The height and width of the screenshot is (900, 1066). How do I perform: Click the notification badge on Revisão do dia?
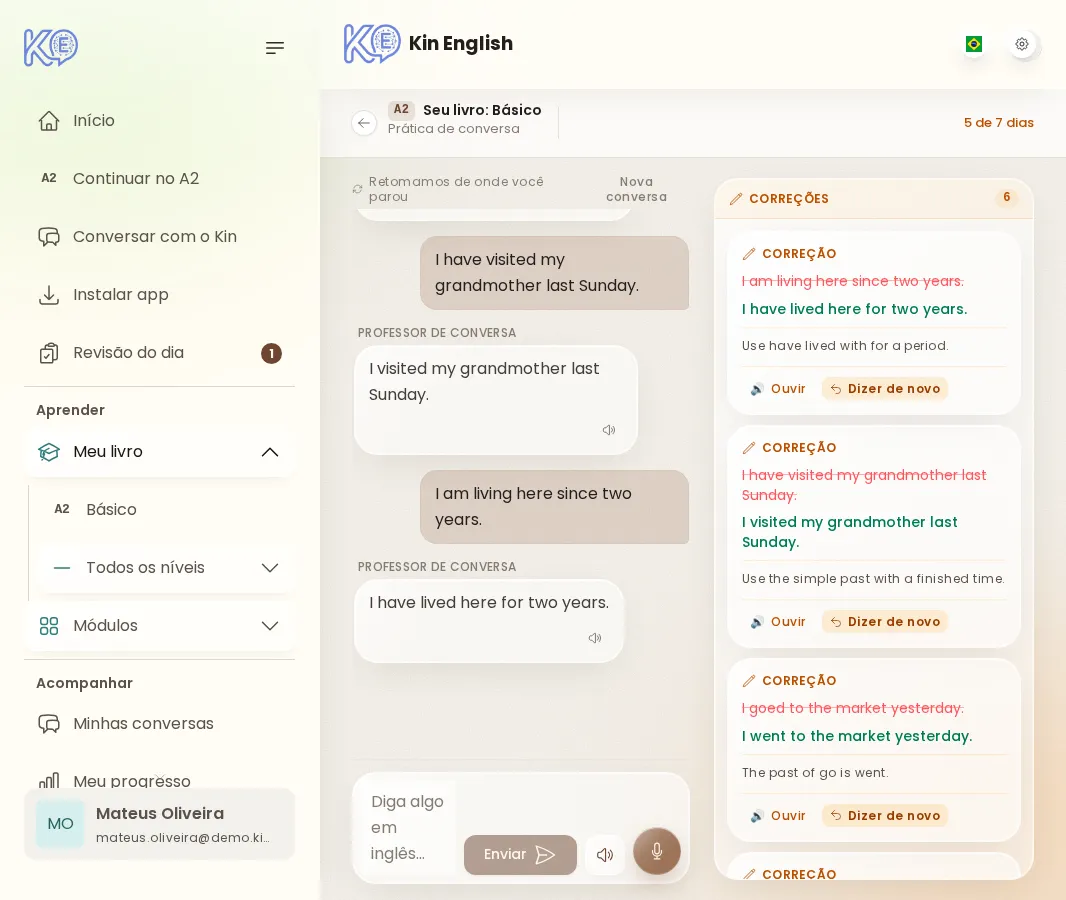[x=271, y=353]
